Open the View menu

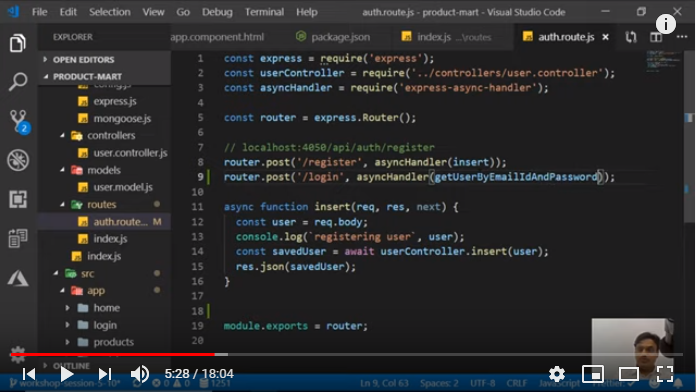click(x=153, y=12)
